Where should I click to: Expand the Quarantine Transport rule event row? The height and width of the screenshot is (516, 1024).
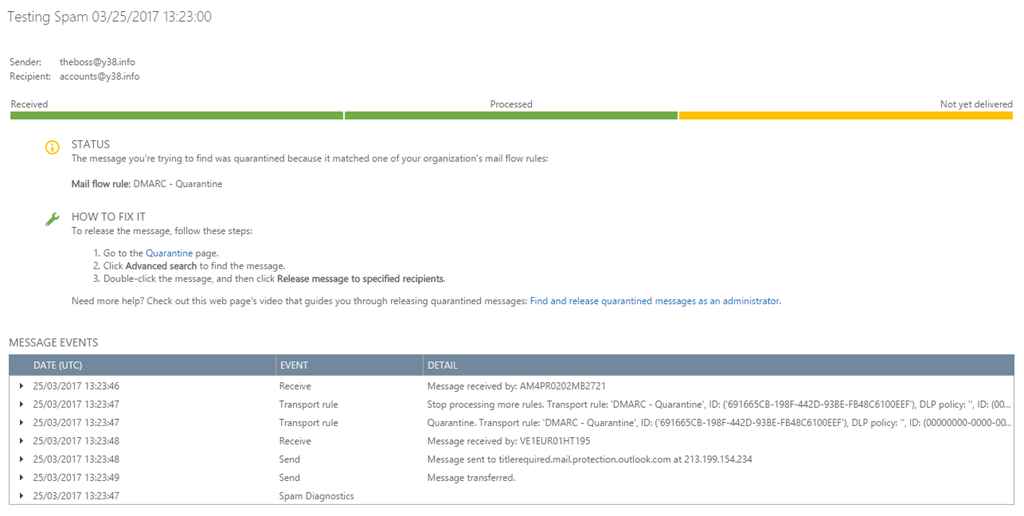(21, 423)
